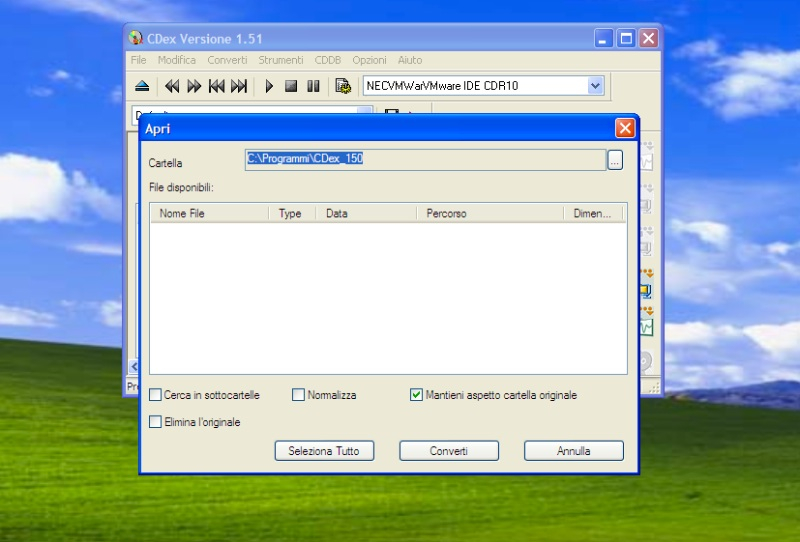The width and height of the screenshot is (800, 542).
Task: Sort the list by Nome File column
Action: [x=208, y=213]
